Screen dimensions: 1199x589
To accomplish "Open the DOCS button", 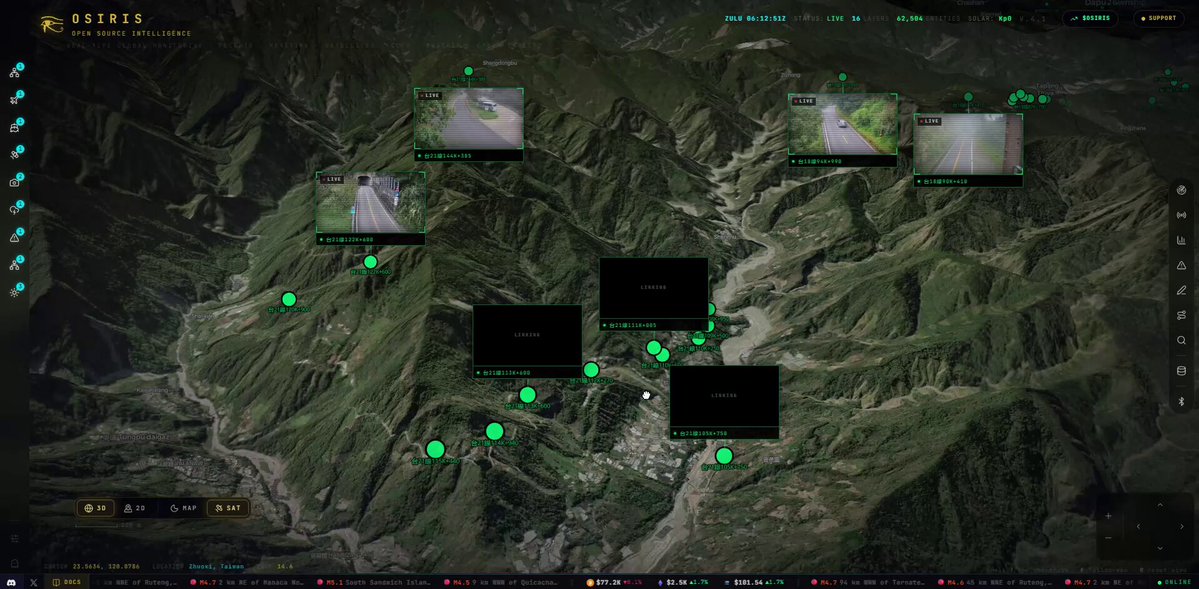I will click(x=67, y=582).
